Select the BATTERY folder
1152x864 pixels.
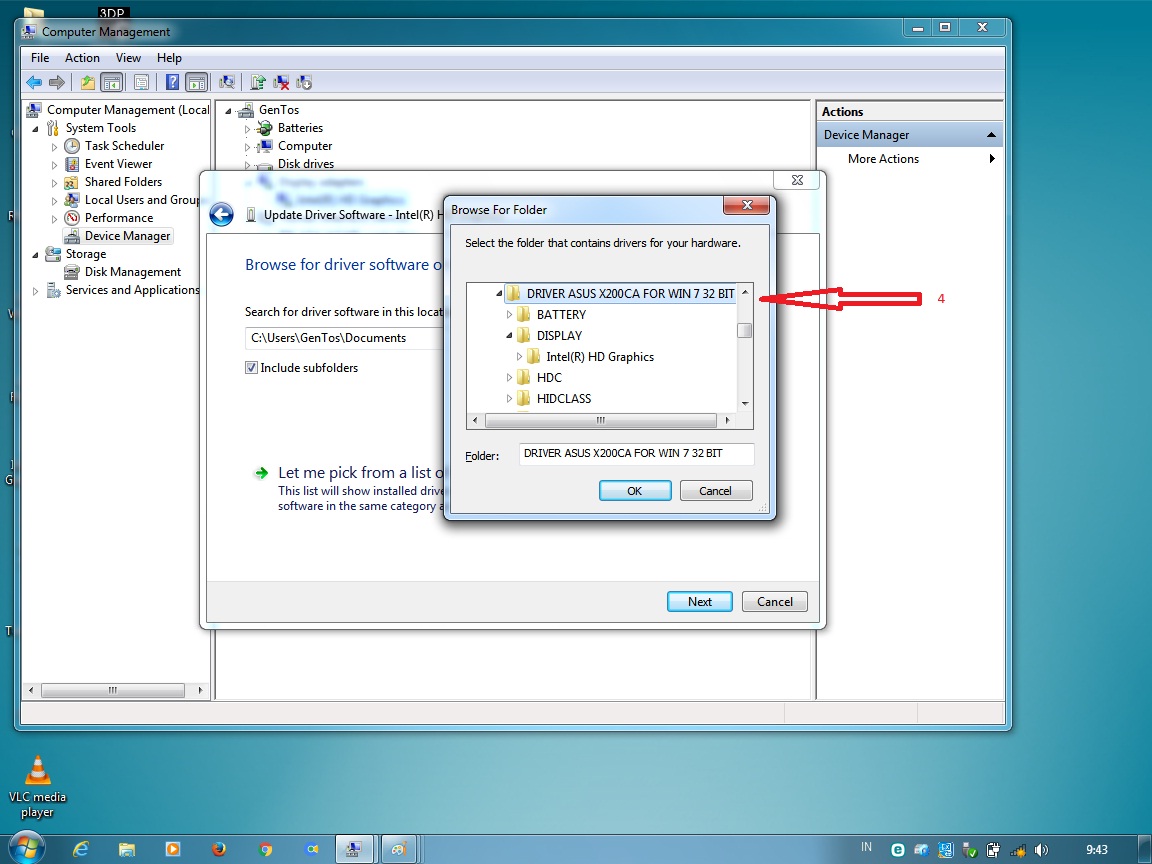tap(561, 314)
